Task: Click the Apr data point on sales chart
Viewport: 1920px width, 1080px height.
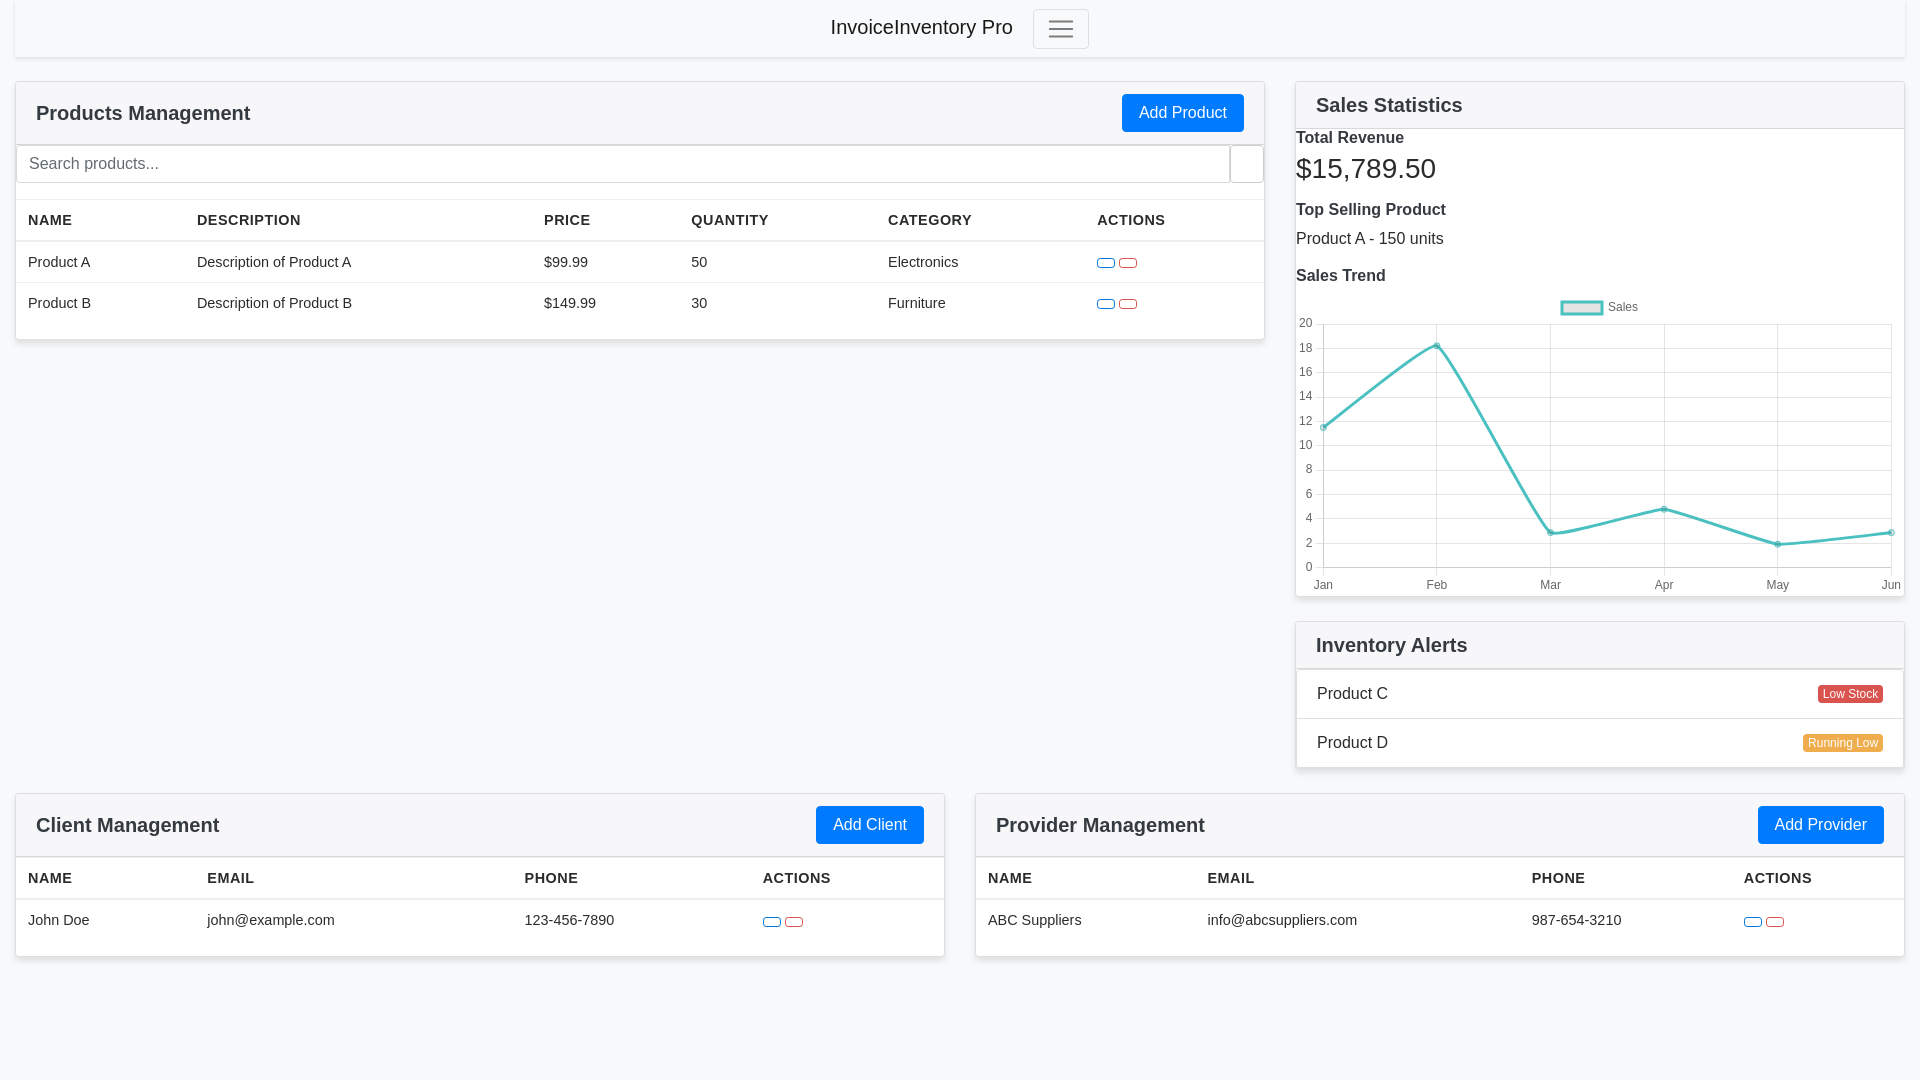Action: pyautogui.click(x=1664, y=509)
